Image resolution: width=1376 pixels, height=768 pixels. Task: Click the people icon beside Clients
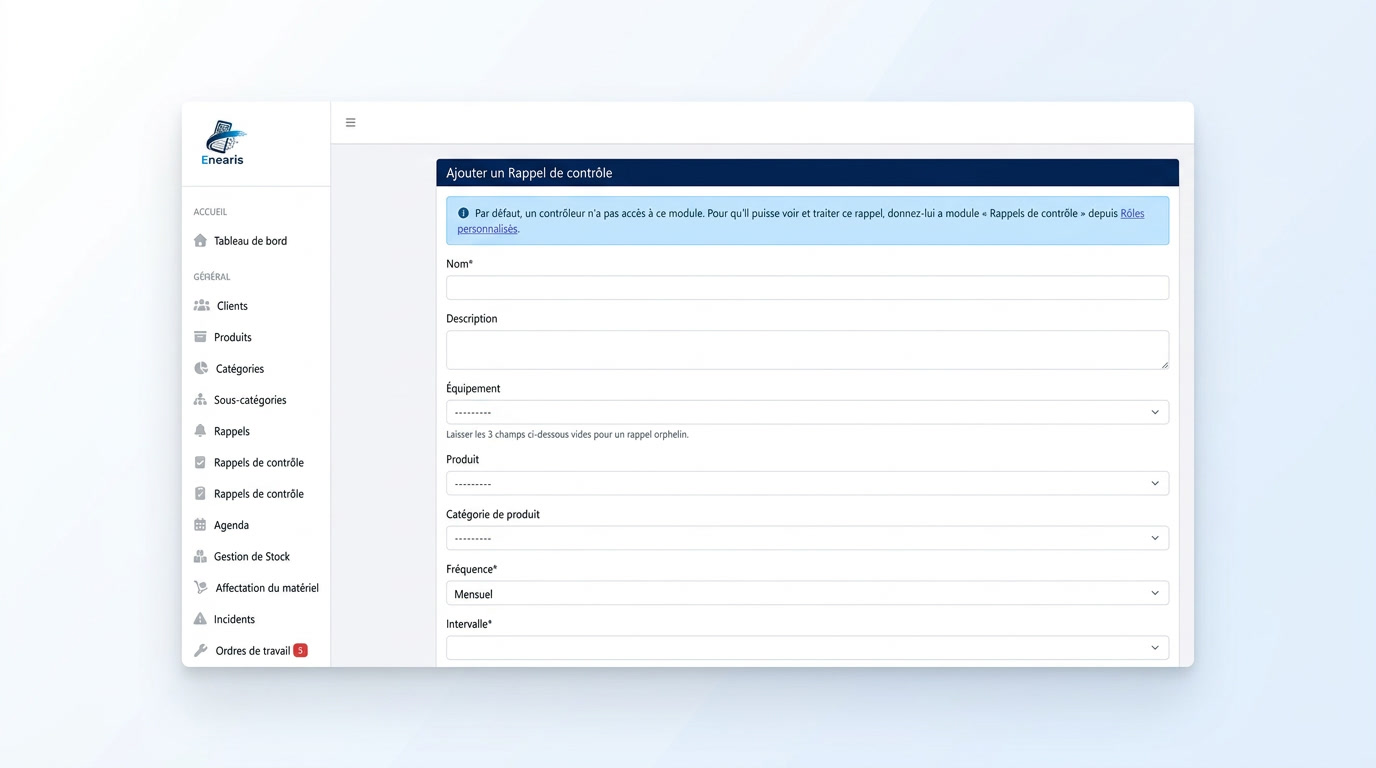pos(202,306)
